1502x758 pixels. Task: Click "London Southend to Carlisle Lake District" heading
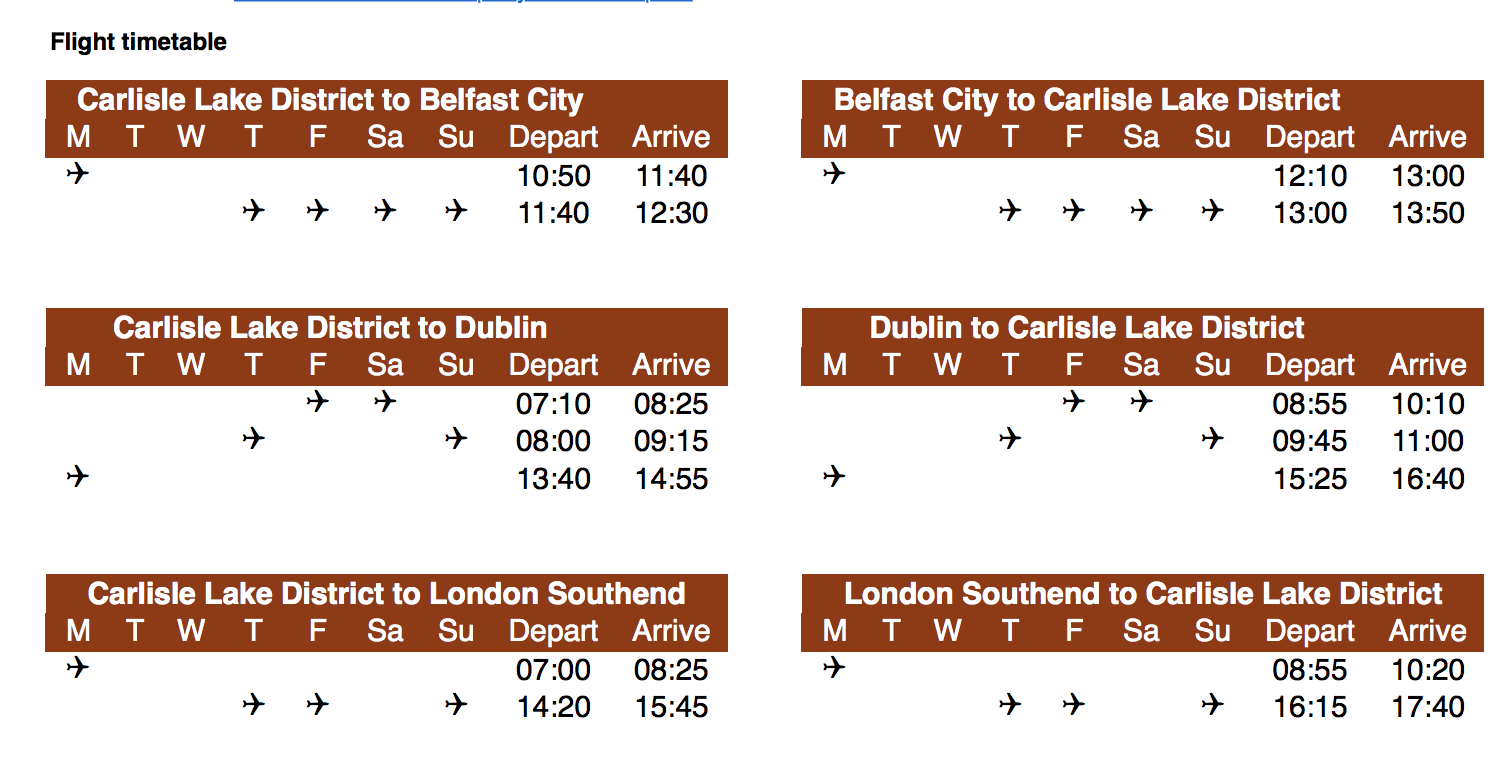coord(1143,594)
